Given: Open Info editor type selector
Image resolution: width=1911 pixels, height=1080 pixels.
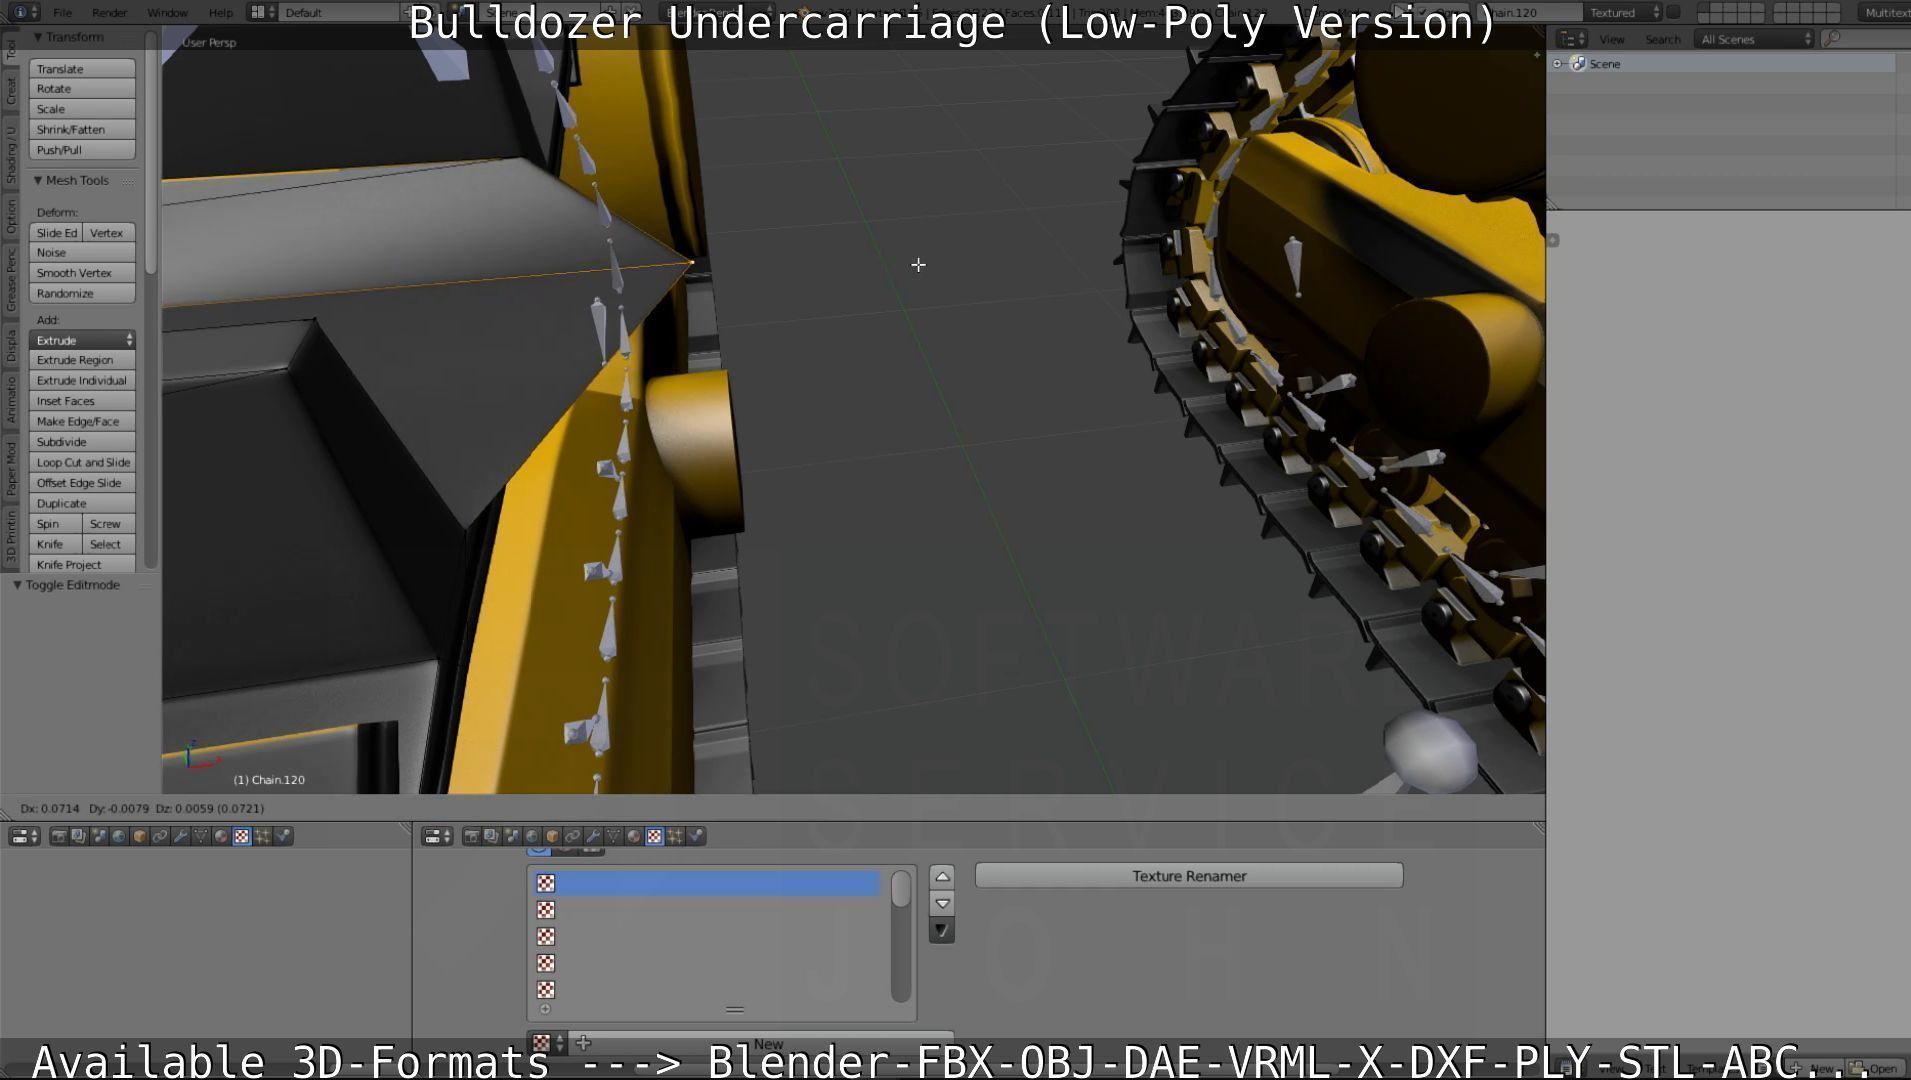Looking at the screenshot, I should click(26, 12).
